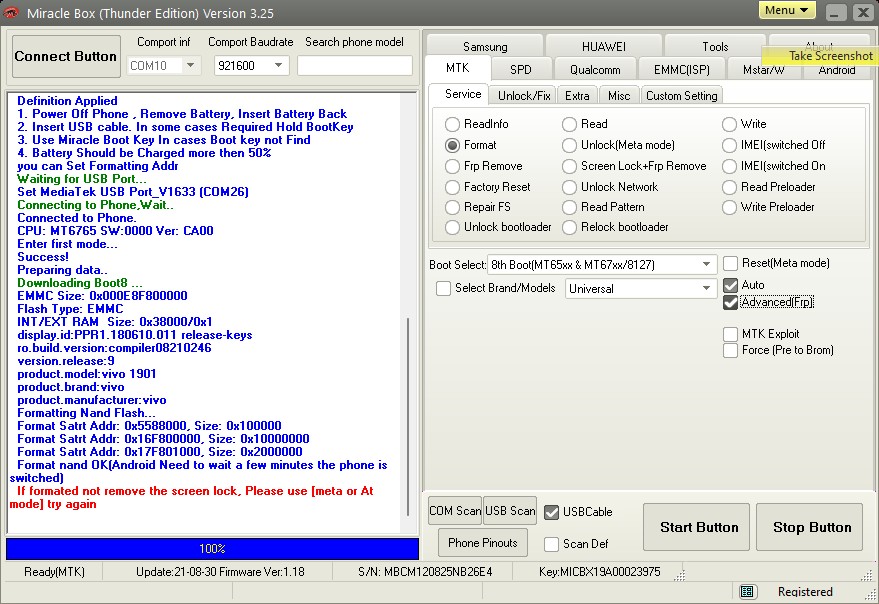This screenshot has width=879, height=604.
Task: Select the Frp Remove option
Action: 452,167
